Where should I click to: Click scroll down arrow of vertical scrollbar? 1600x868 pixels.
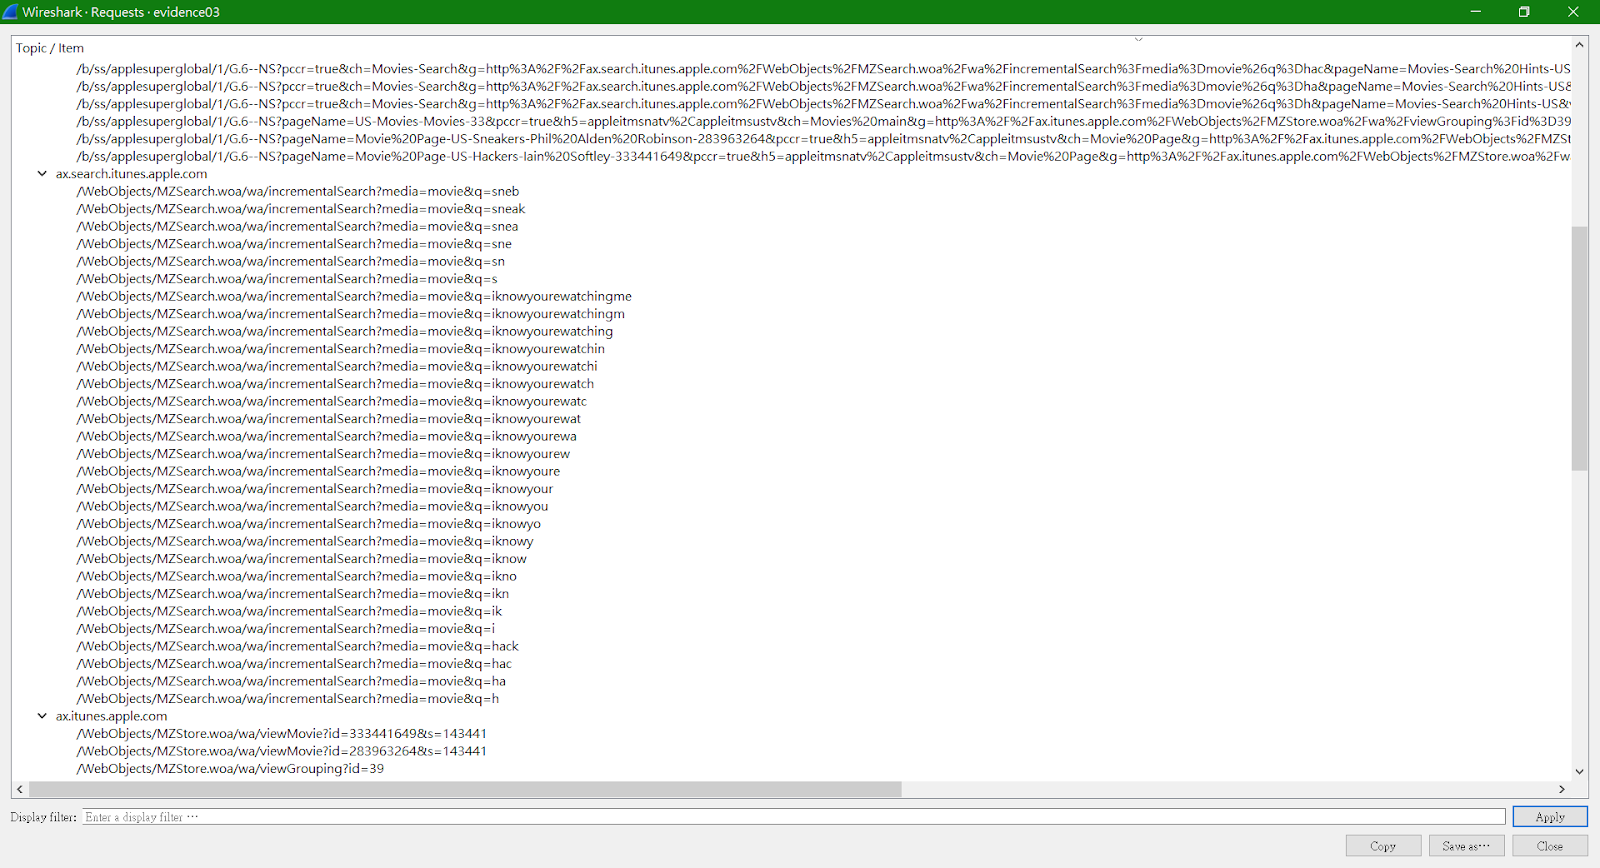tap(1580, 771)
